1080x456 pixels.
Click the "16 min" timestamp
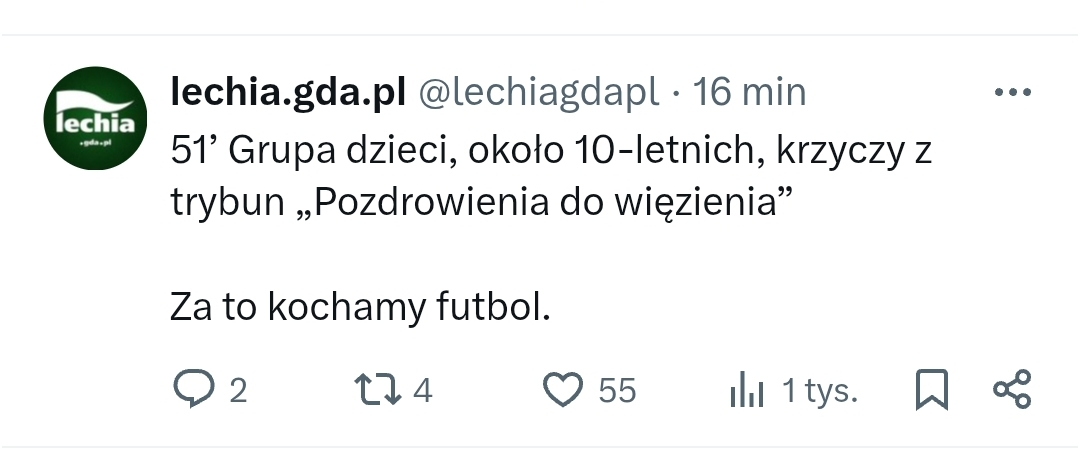749,93
